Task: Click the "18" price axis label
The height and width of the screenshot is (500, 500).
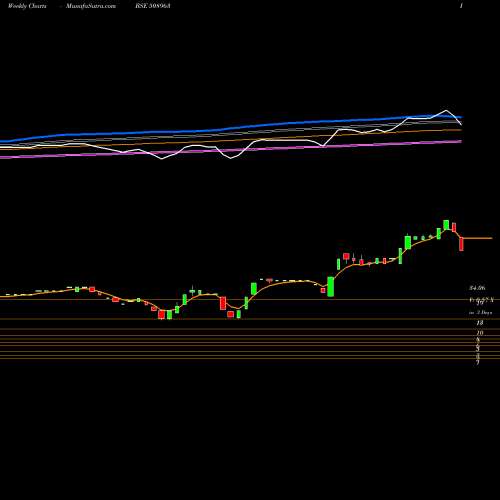Action: click(480, 323)
